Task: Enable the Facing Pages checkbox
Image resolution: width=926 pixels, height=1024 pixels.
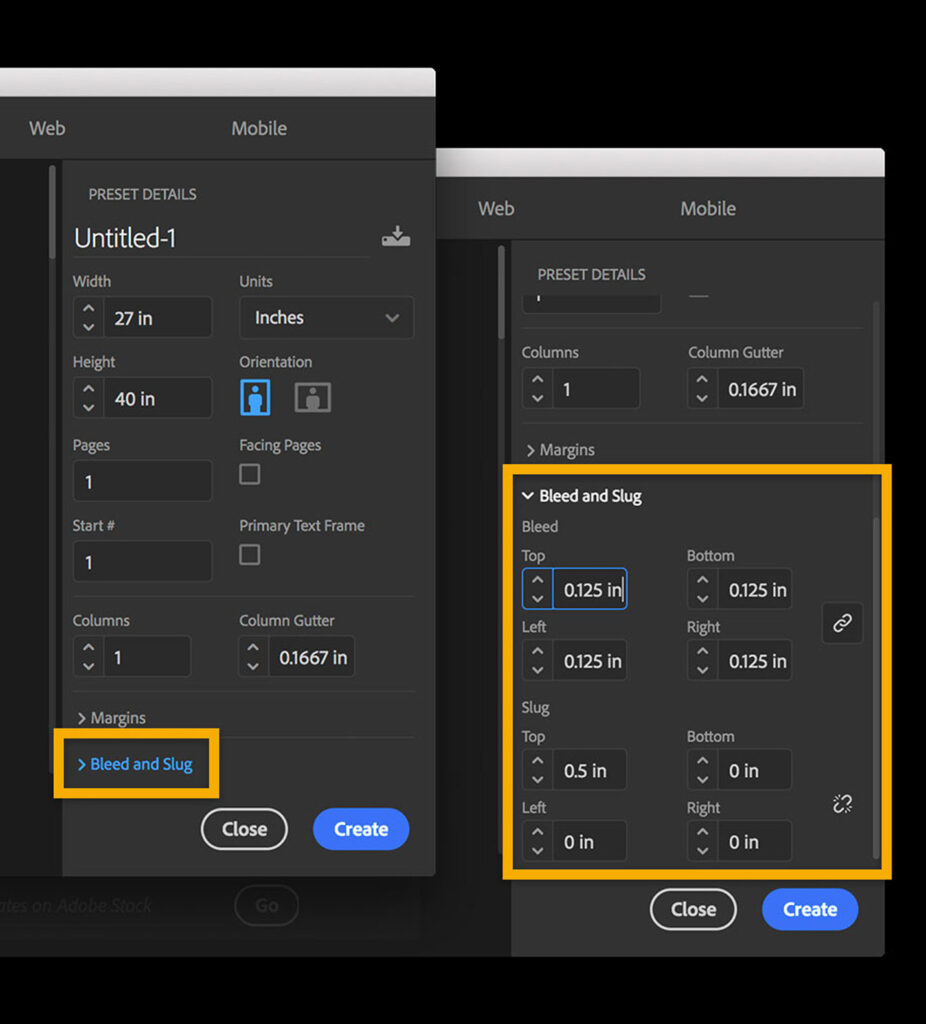Action: coord(249,474)
